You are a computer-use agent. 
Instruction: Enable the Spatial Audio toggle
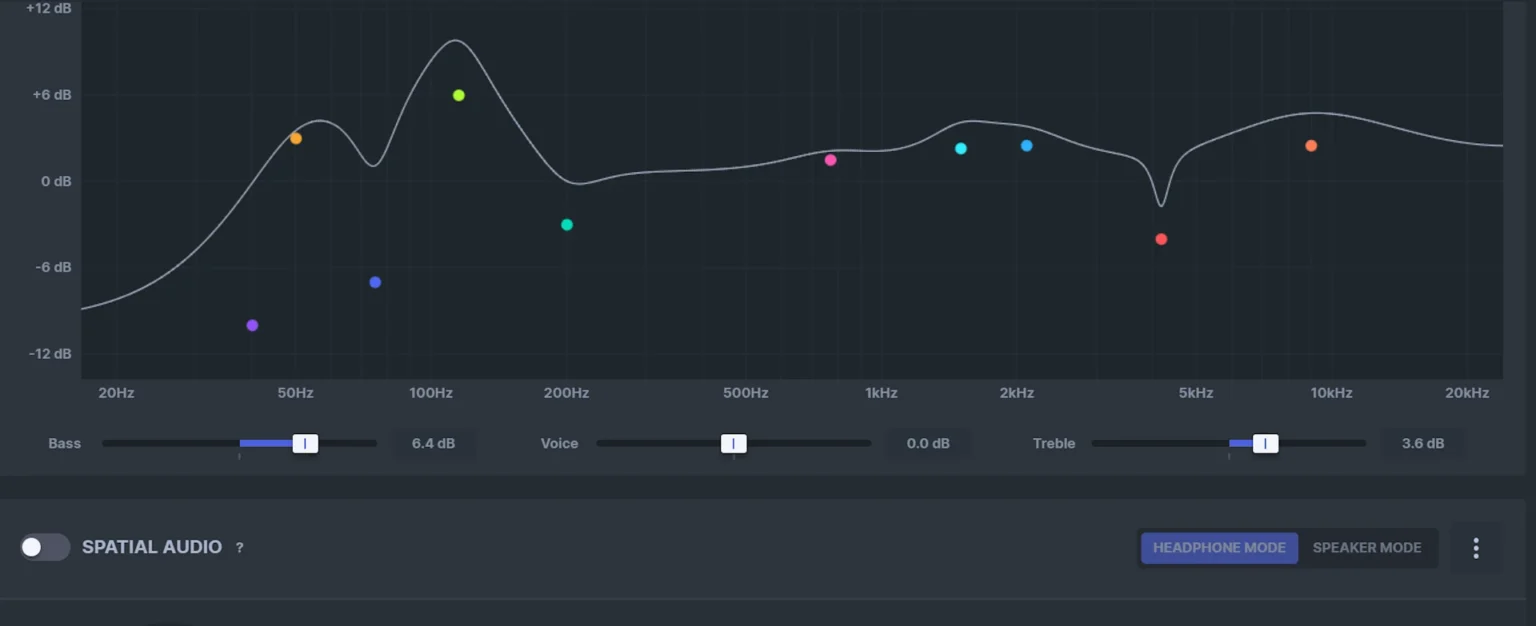point(44,547)
